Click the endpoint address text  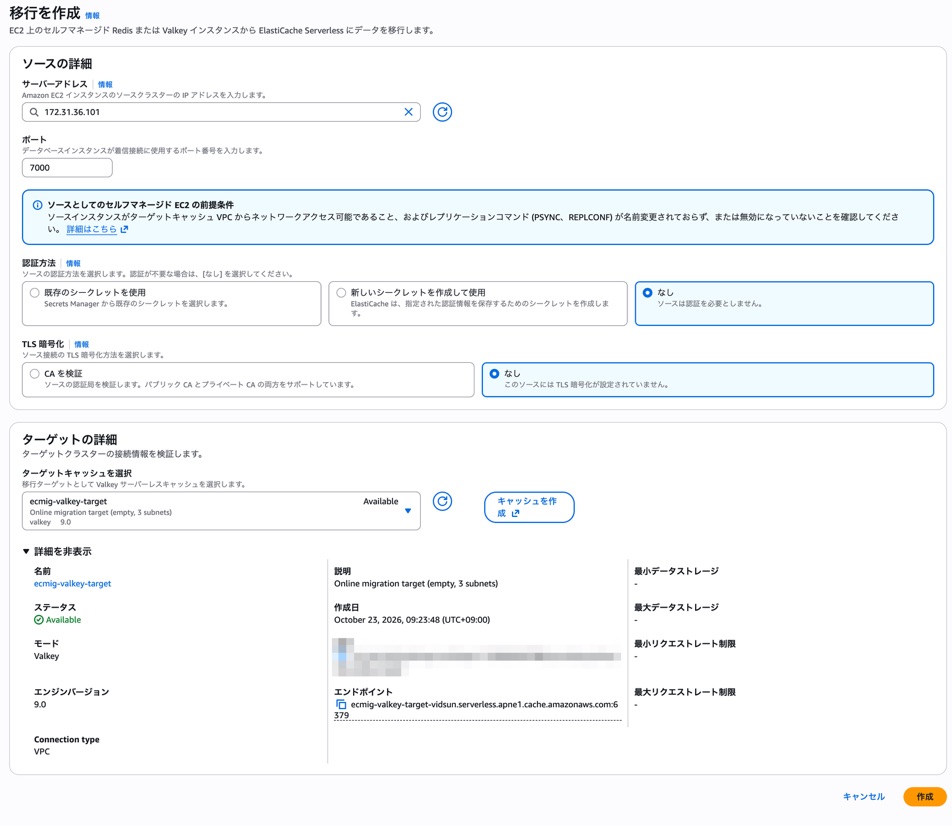pyautogui.click(x=477, y=710)
